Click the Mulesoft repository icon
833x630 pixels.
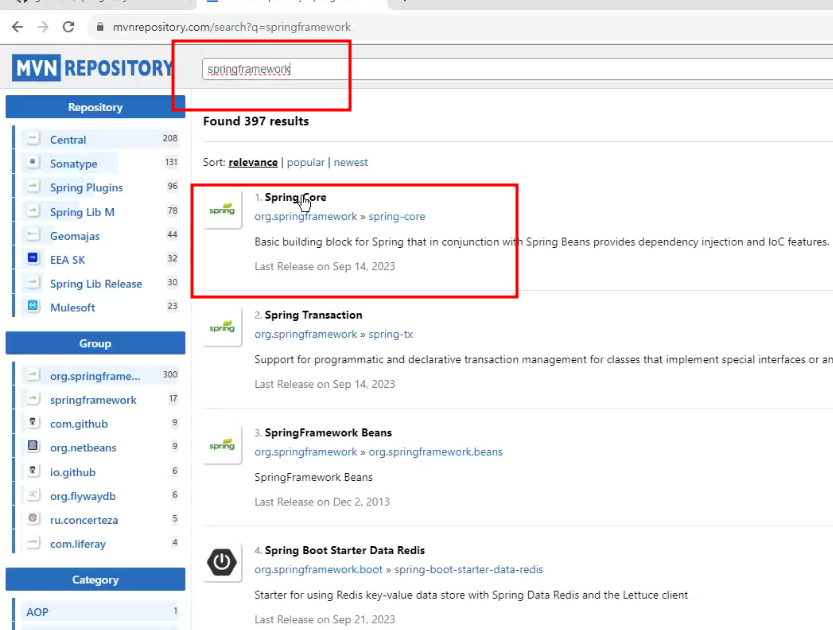pyautogui.click(x=33, y=307)
